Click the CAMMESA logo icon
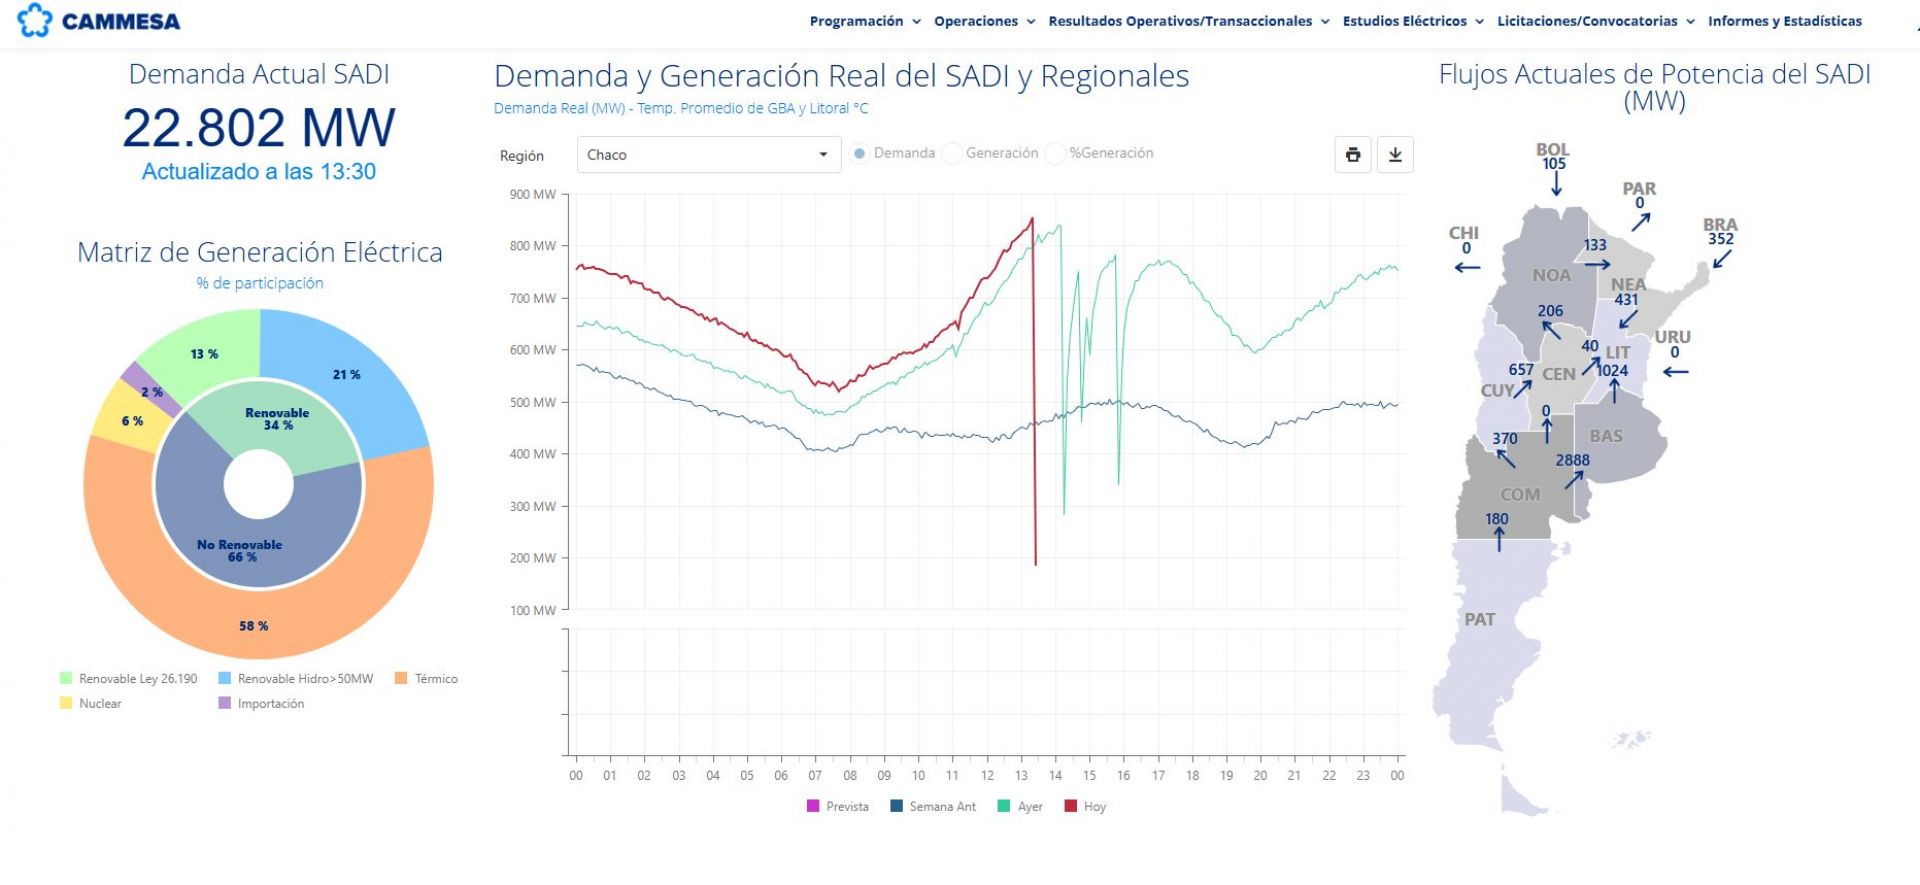The width and height of the screenshot is (1920, 885). click(34, 20)
